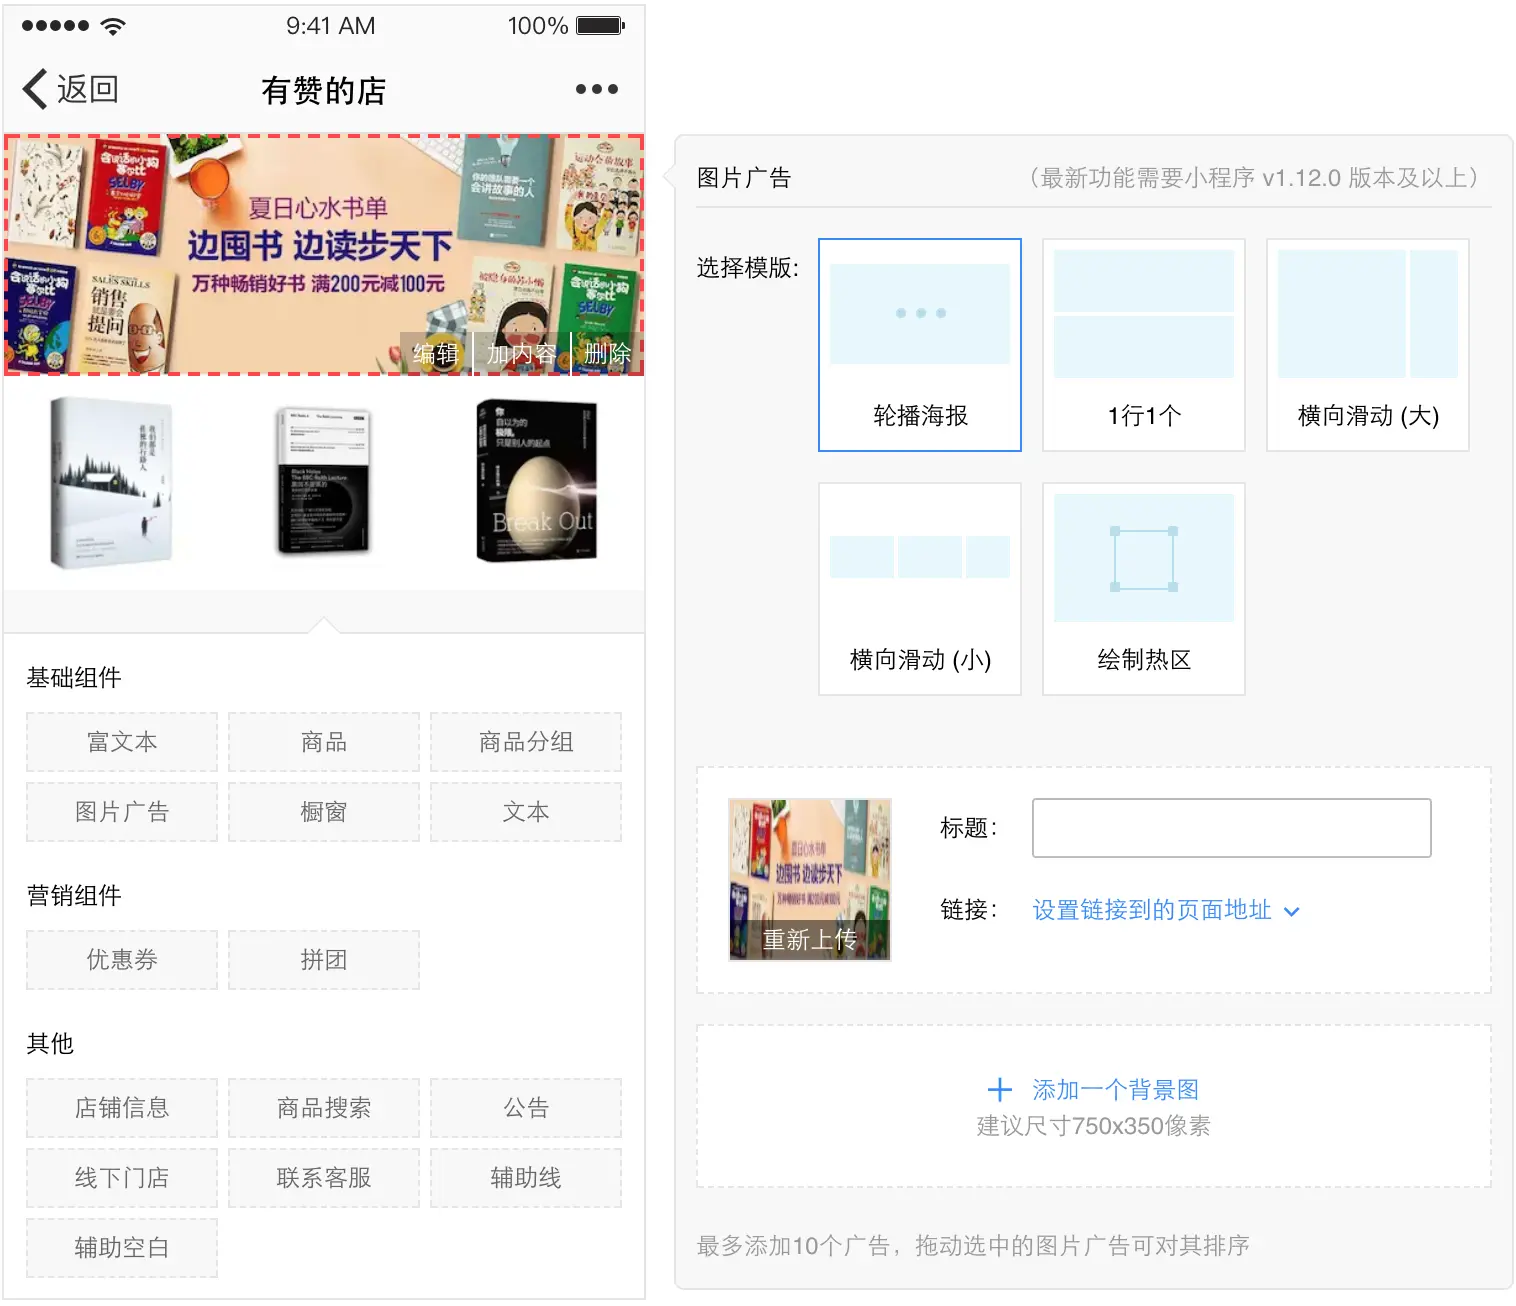
Task: Add a 商品分组 component
Action: pos(526,742)
